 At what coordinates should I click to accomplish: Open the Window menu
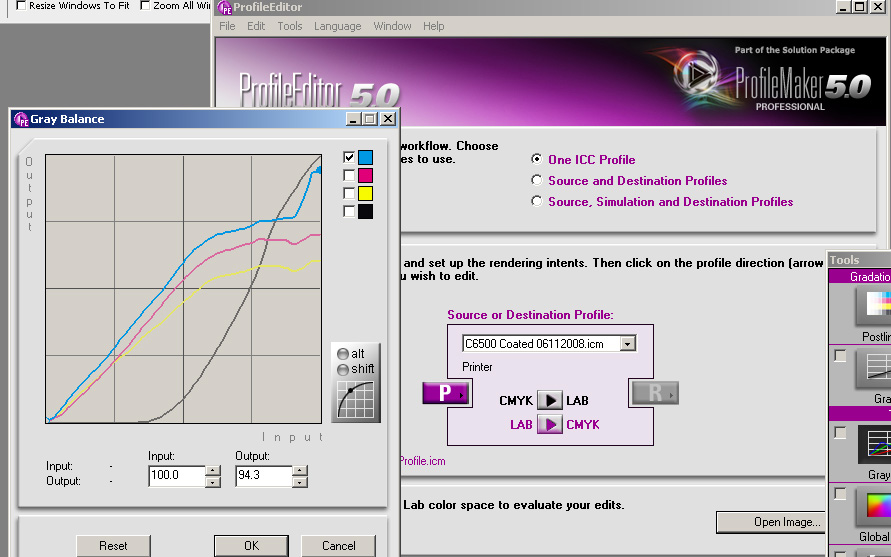(392, 26)
